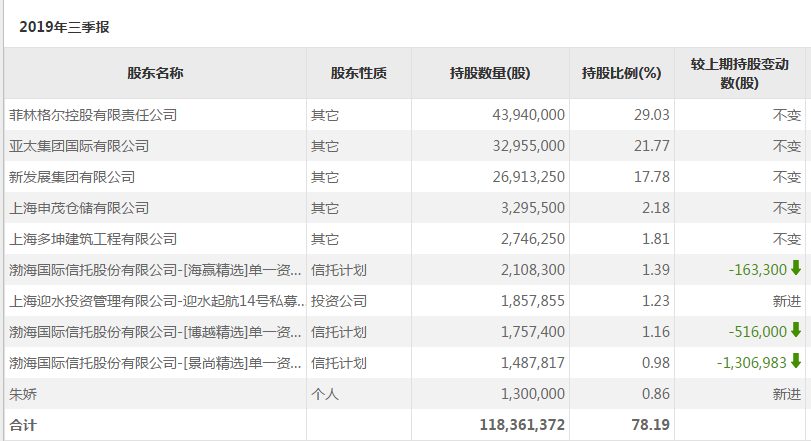This screenshot has width=811, height=441.
Task: Click the holding quantity 2,108,300
Action: coord(533,270)
